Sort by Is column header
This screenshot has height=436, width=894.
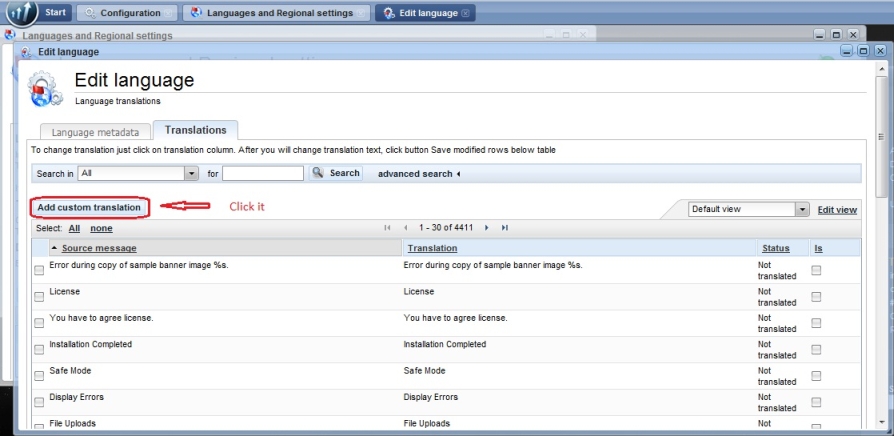818,248
